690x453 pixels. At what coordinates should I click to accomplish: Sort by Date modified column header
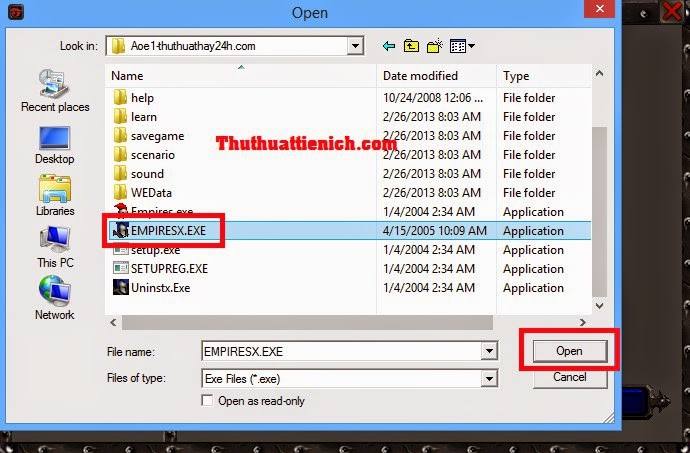point(437,76)
